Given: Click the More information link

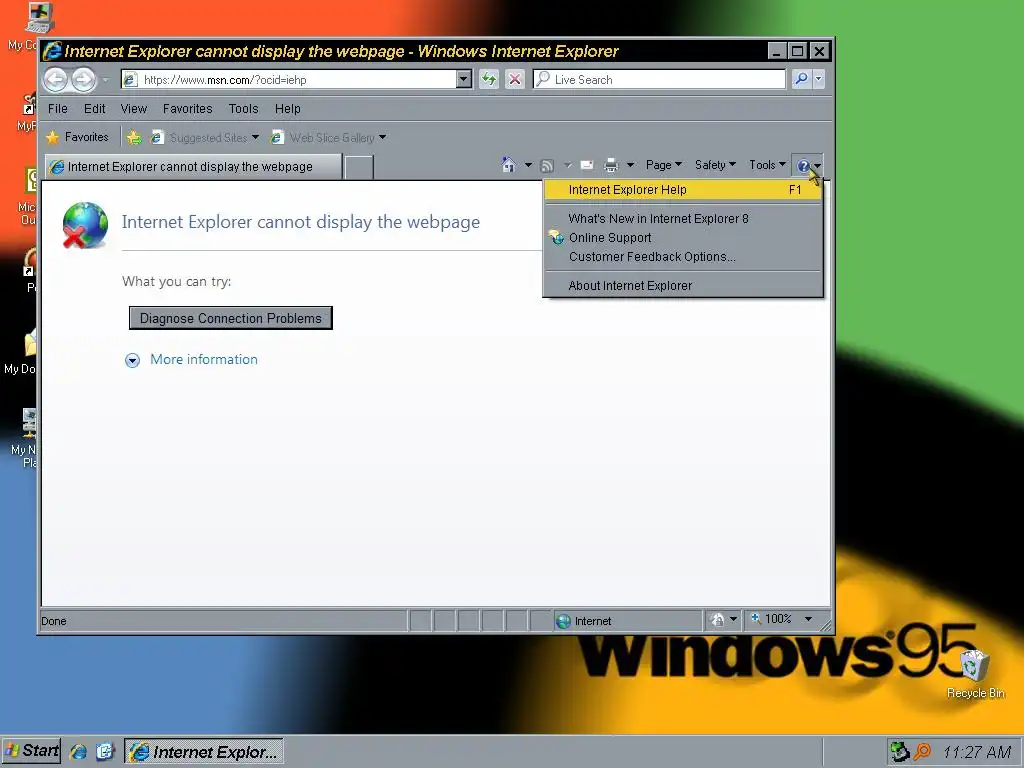Looking at the screenshot, I should [x=204, y=359].
